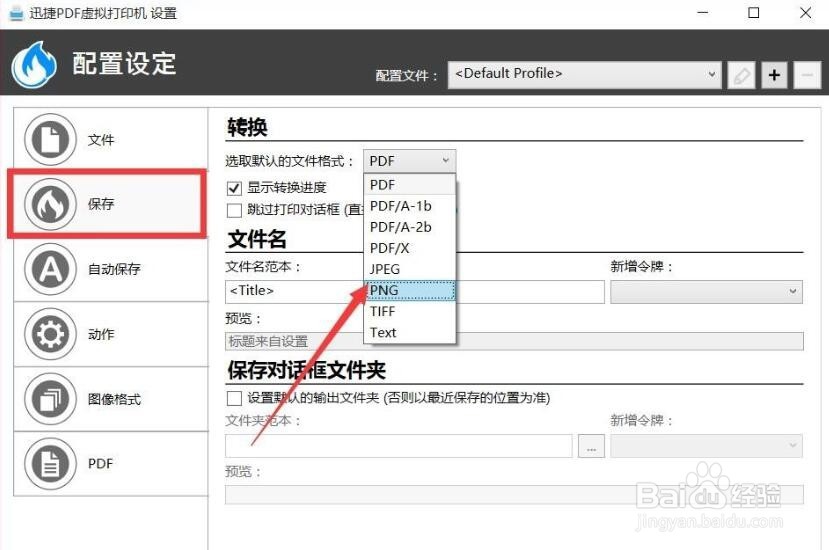Collapse the file format PDF combo box
Viewport: 829px width, 550px height.
[x=409, y=161]
